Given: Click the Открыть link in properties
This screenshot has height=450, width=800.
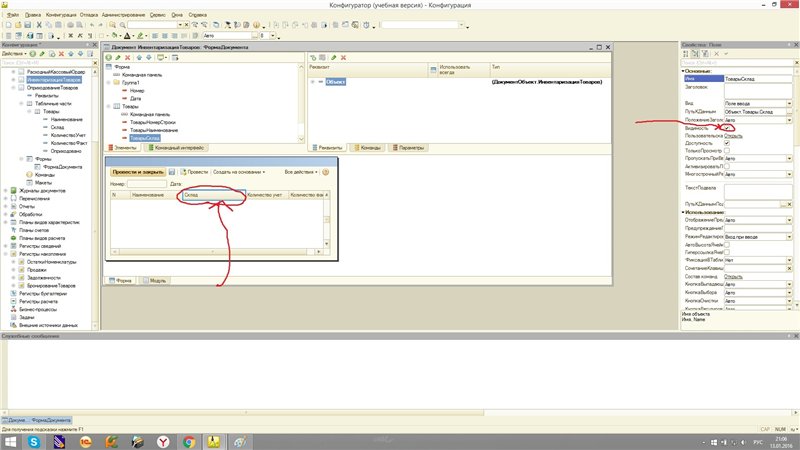Looking at the screenshot, I should (x=732, y=135).
